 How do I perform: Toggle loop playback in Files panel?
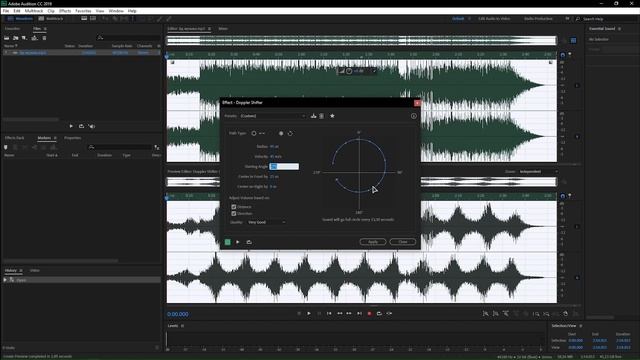coord(81,126)
